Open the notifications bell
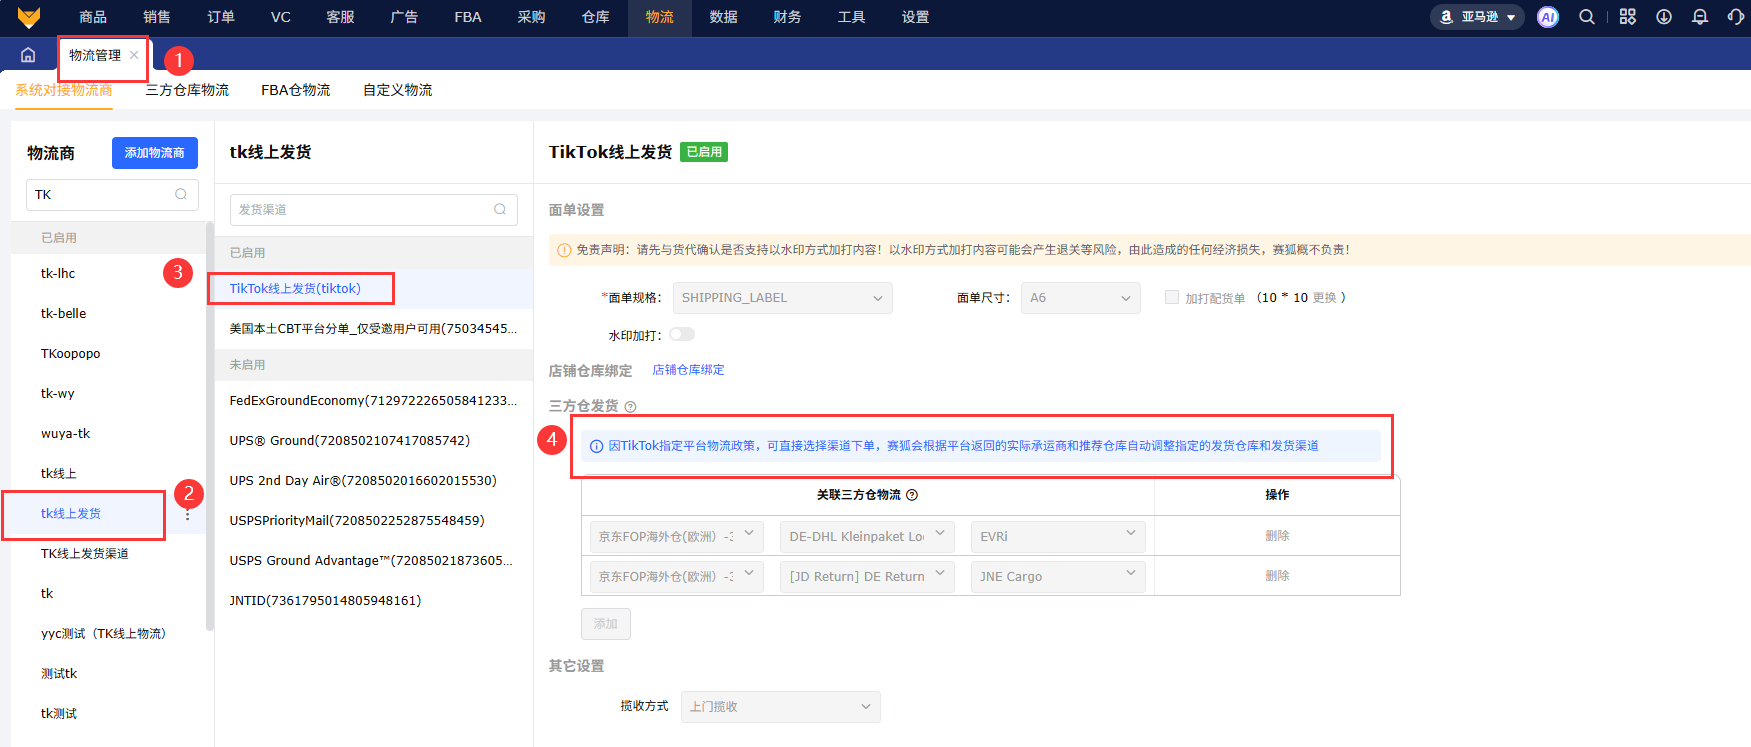Screen dimensions: 1751x747 (x=1700, y=17)
